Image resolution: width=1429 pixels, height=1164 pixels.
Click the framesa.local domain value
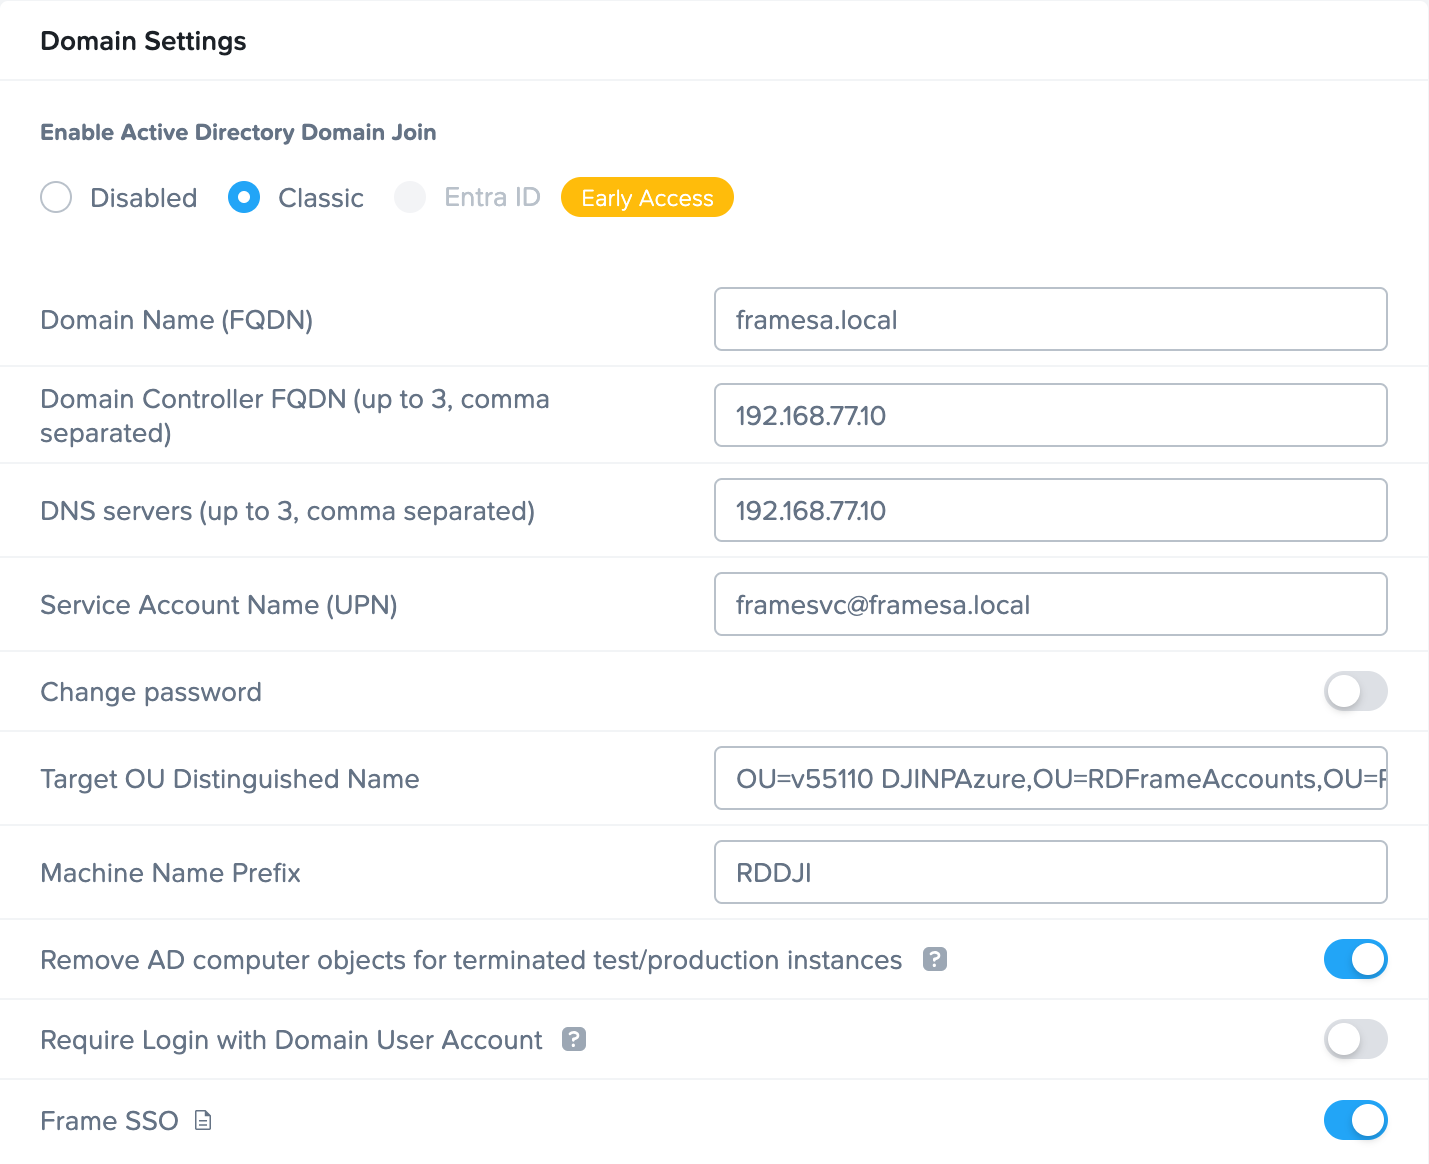pyautogui.click(x=815, y=319)
